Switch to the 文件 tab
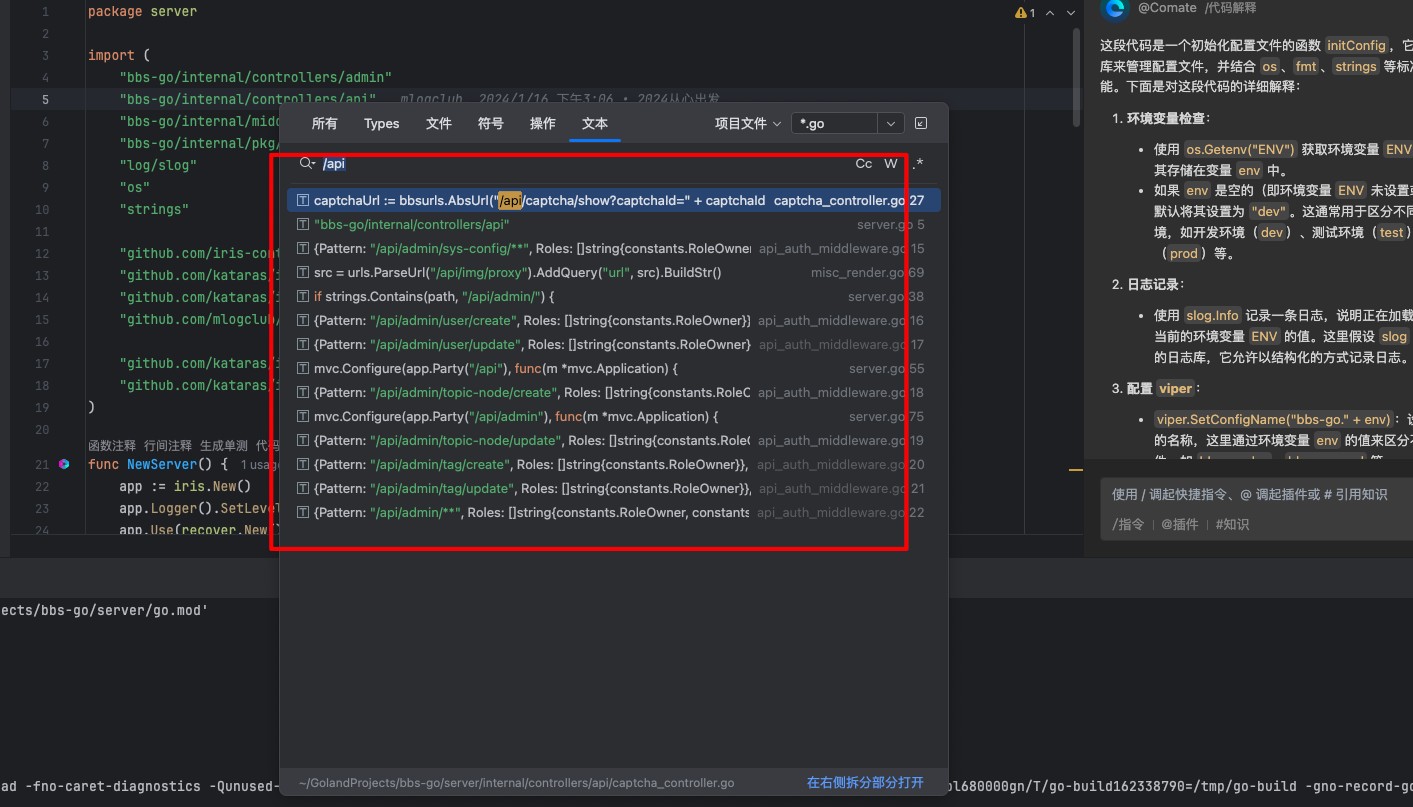 point(439,123)
